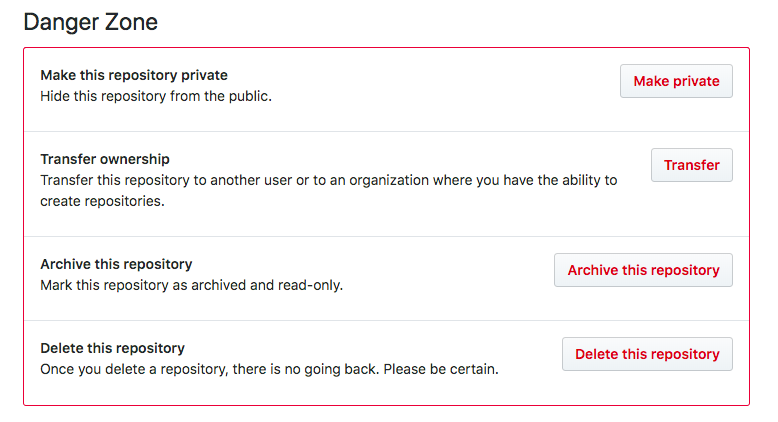Click the Make private button
Viewport: 778px width, 422px height.
click(676, 81)
